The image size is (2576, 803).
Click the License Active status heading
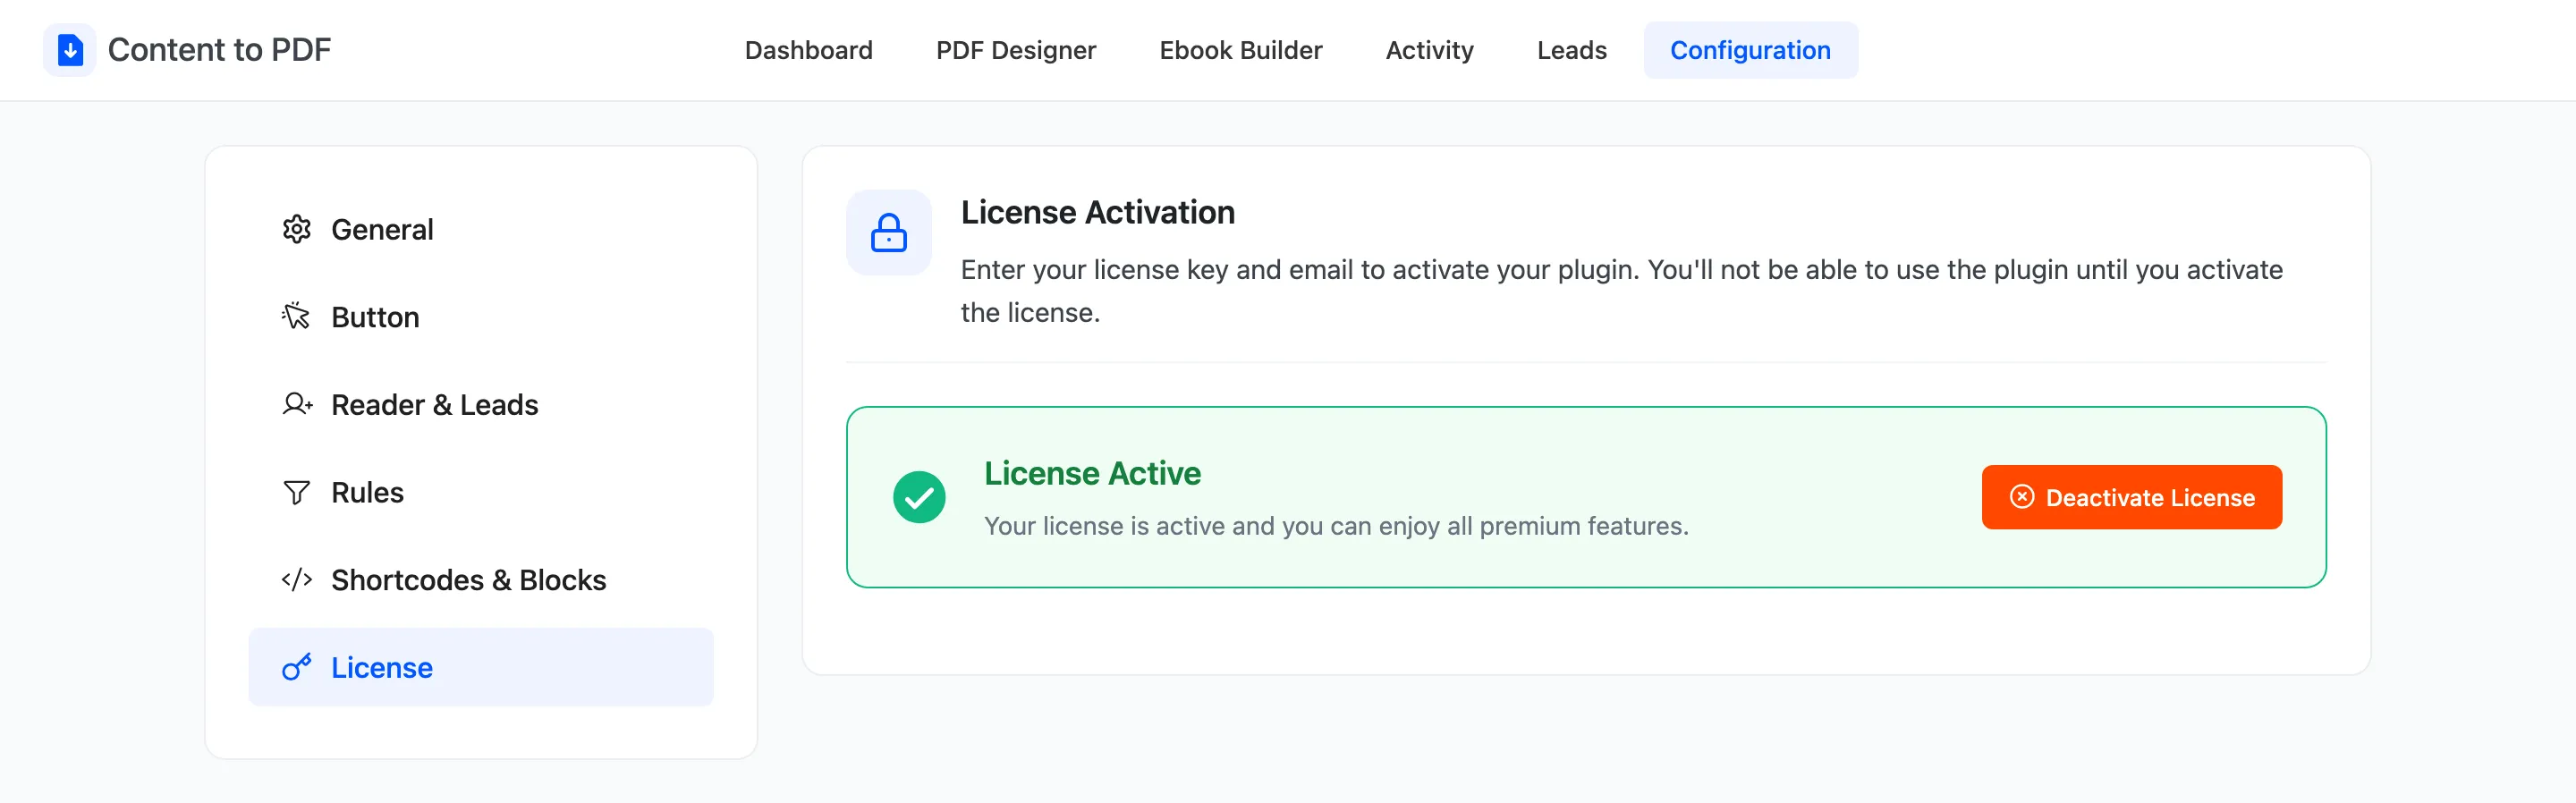1092,473
